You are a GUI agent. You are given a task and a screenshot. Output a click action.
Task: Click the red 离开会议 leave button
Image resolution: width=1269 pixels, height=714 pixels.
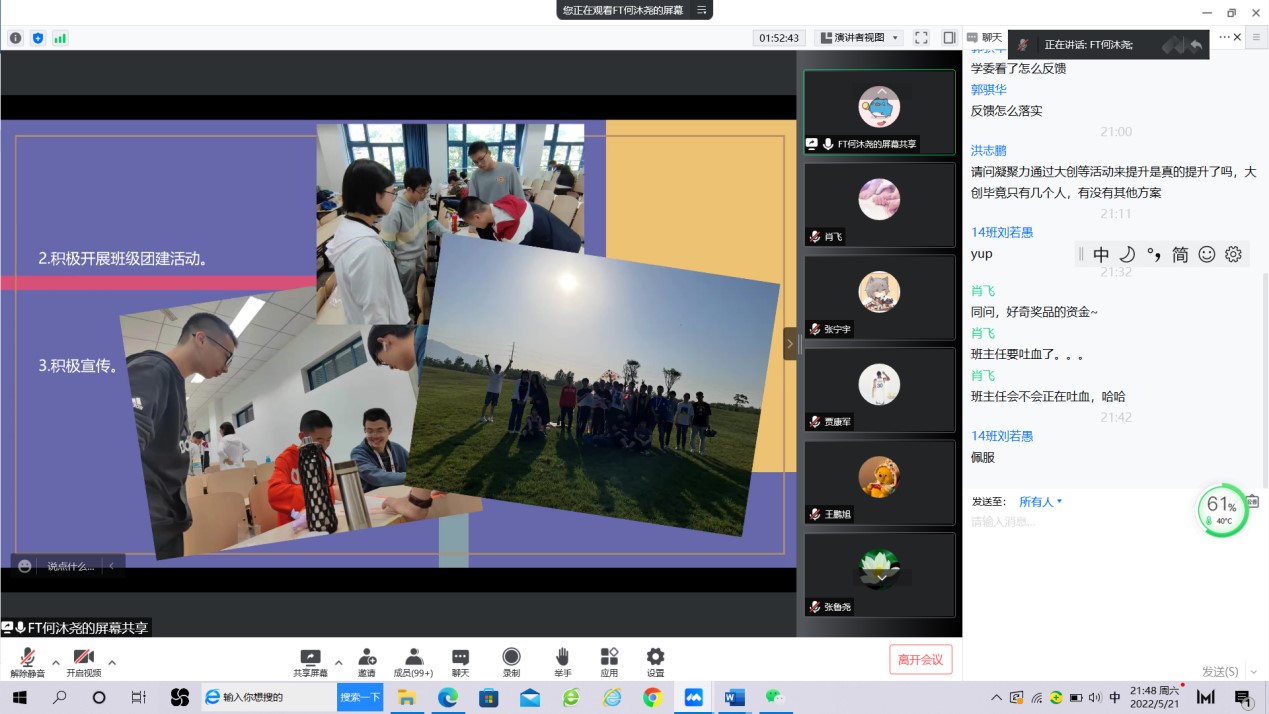(x=920, y=659)
